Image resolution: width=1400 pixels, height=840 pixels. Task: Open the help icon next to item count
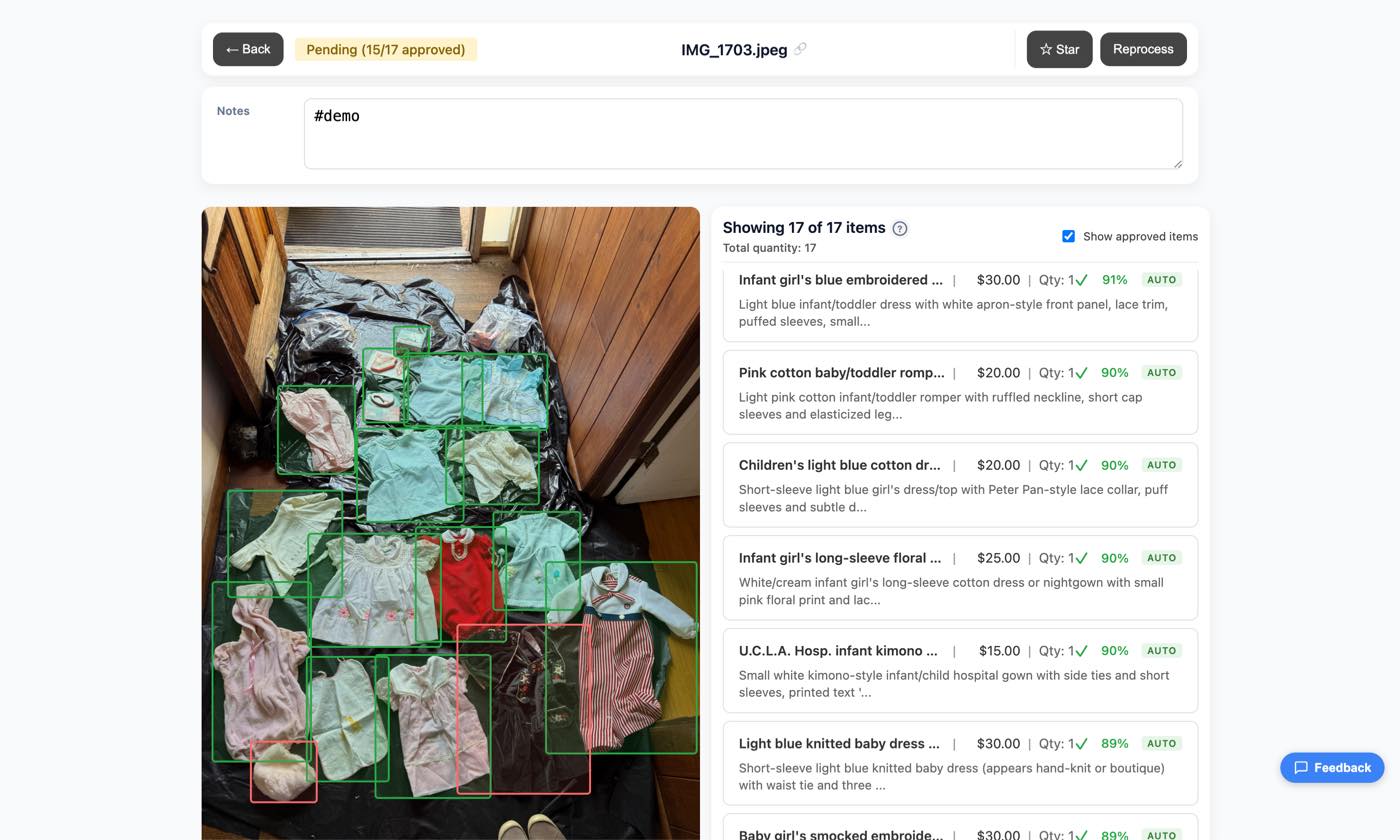coord(899,228)
